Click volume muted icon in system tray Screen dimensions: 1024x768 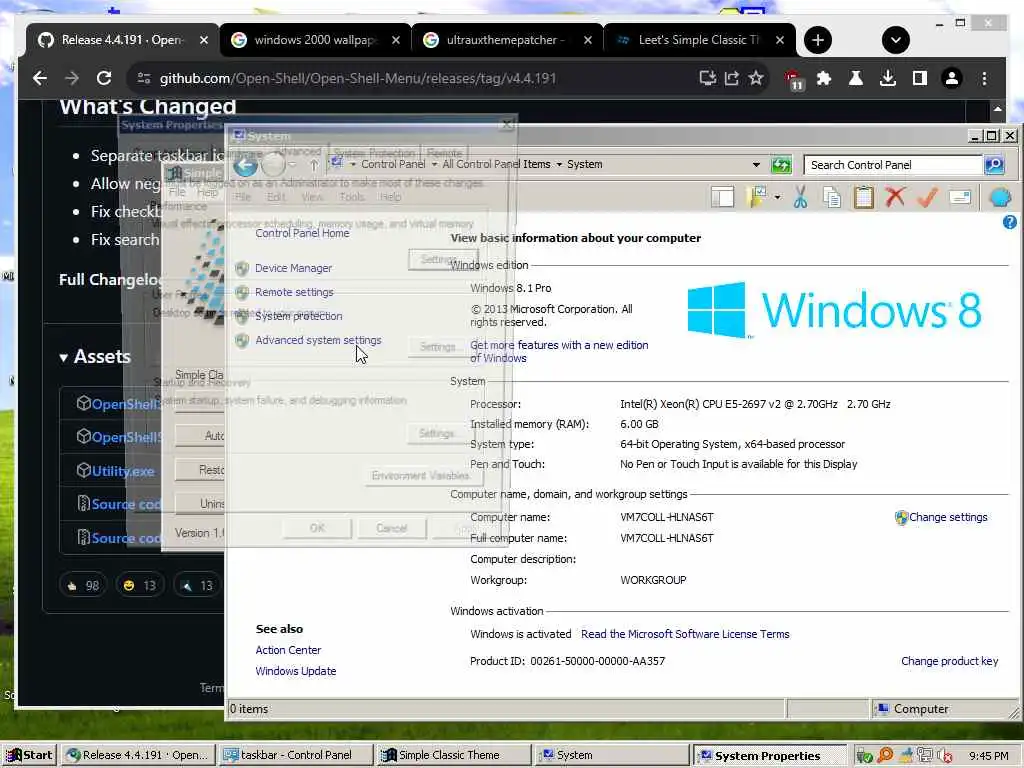pyautogui.click(x=944, y=756)
